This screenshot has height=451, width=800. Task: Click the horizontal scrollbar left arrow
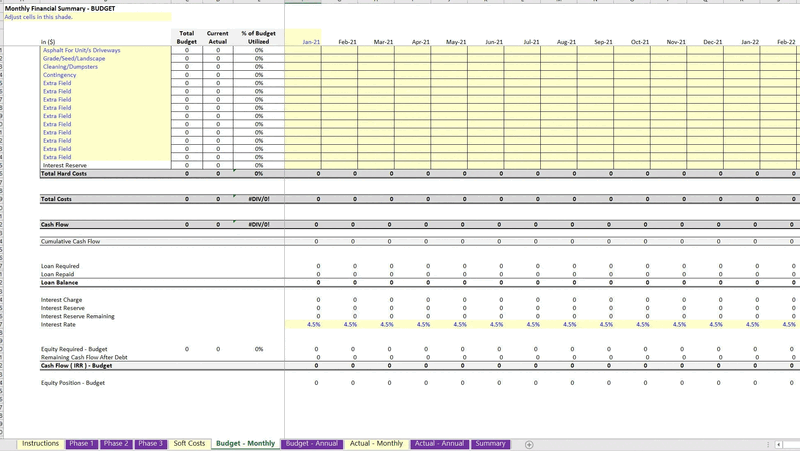click(779, 444)
